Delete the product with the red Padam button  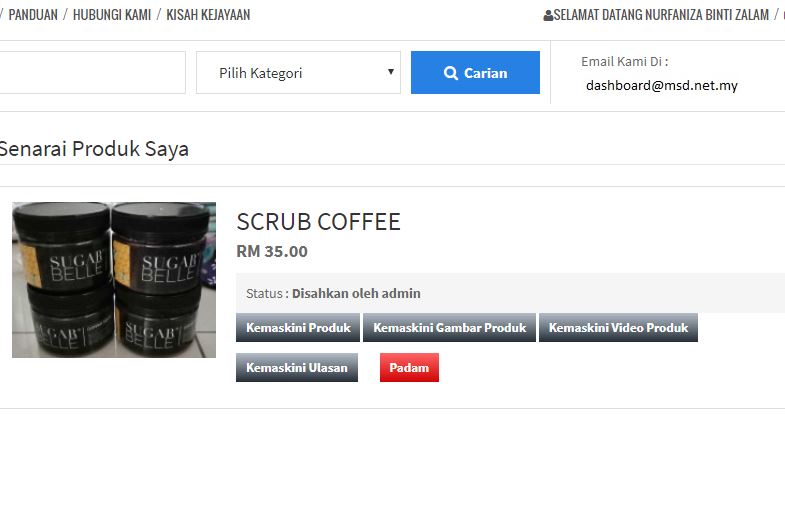[409, 368]
